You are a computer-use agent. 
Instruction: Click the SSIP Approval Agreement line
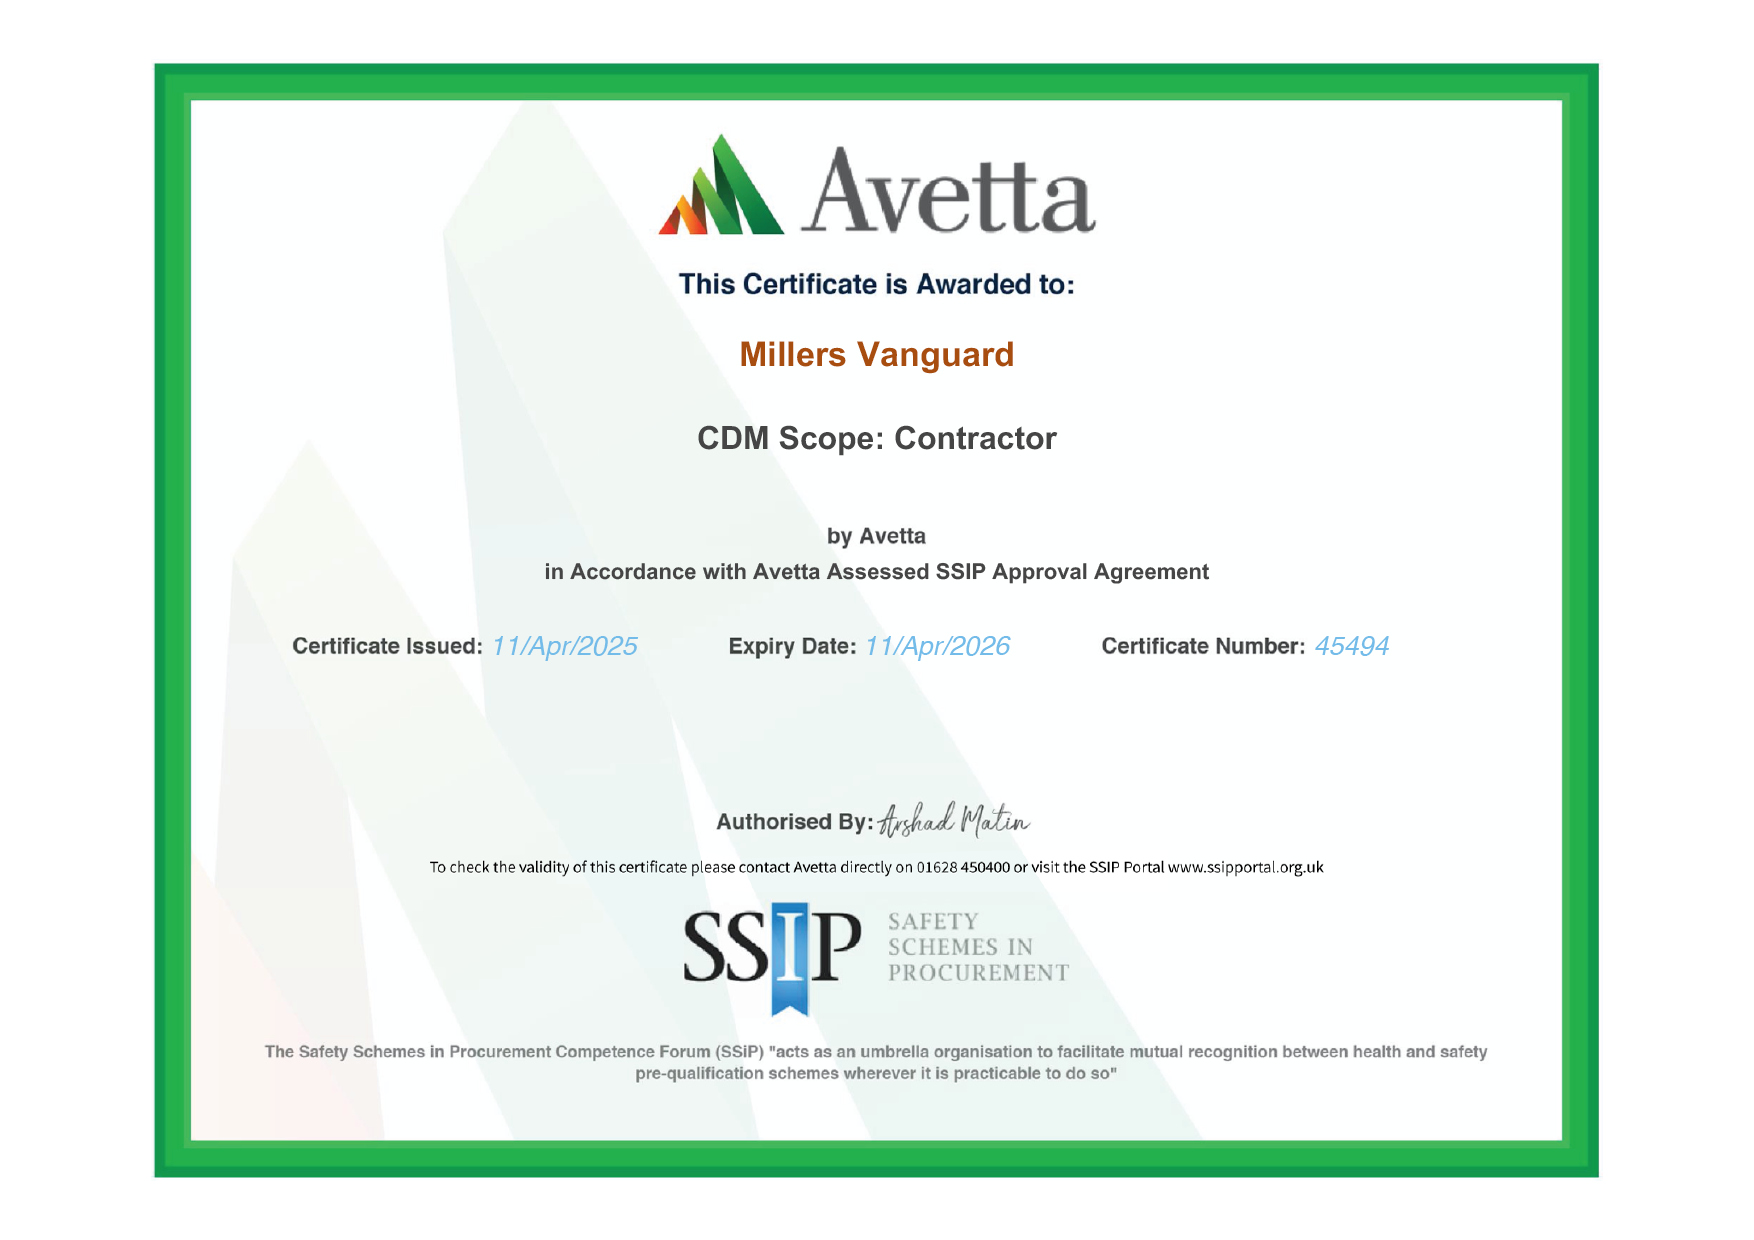876,572
